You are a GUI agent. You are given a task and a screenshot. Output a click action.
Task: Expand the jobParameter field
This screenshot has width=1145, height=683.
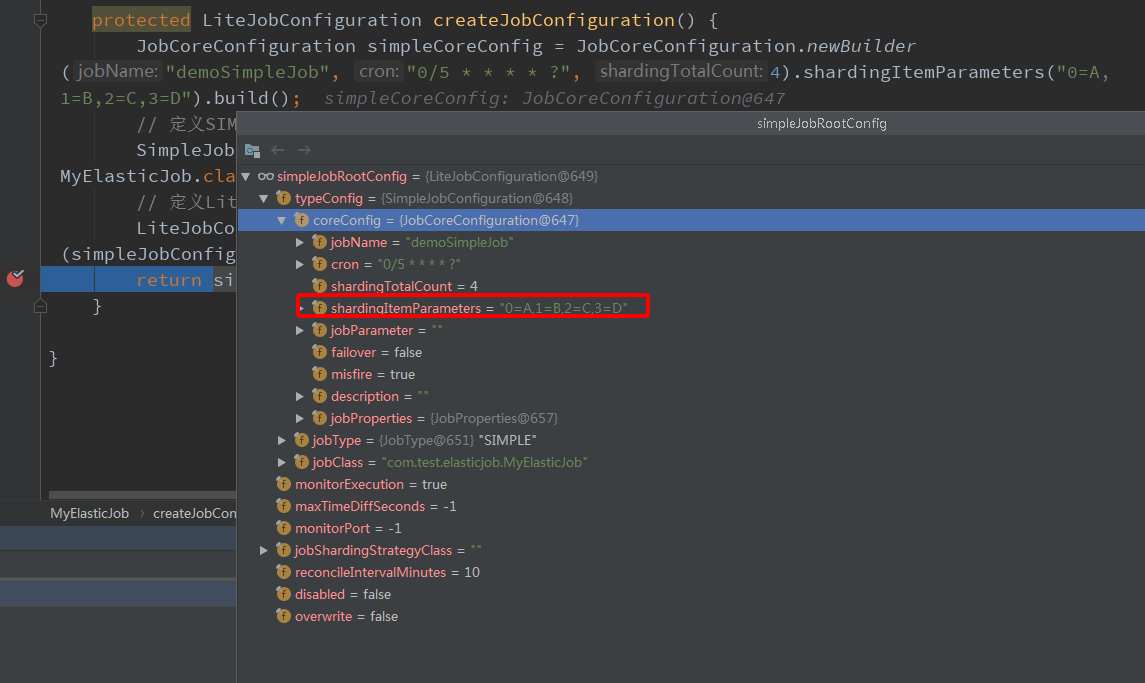(x=299, y=330)
